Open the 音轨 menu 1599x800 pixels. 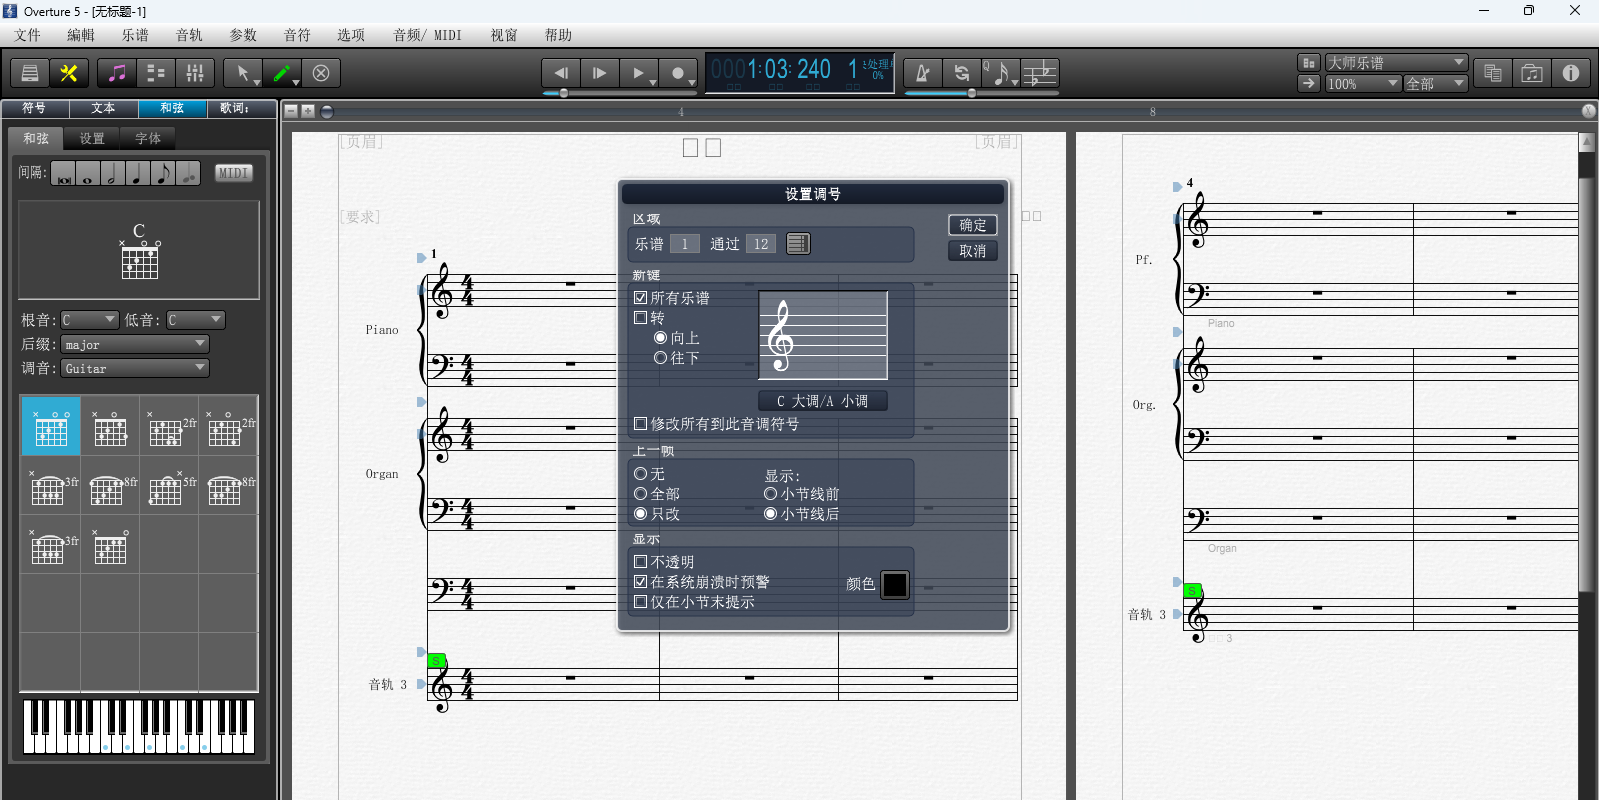tap(189, 35)
